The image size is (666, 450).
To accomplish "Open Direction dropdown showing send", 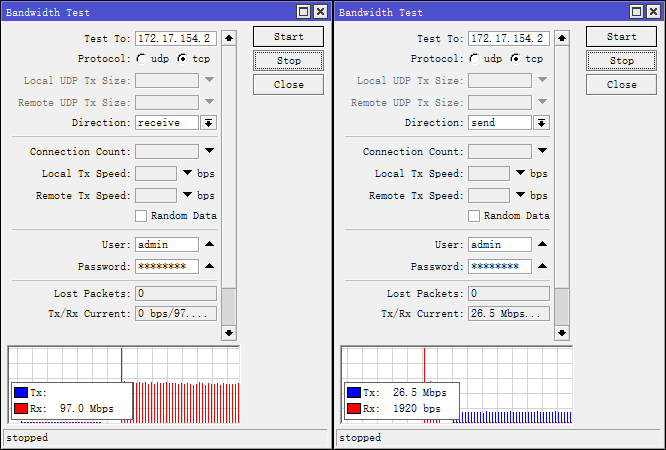I will [541, 122].
